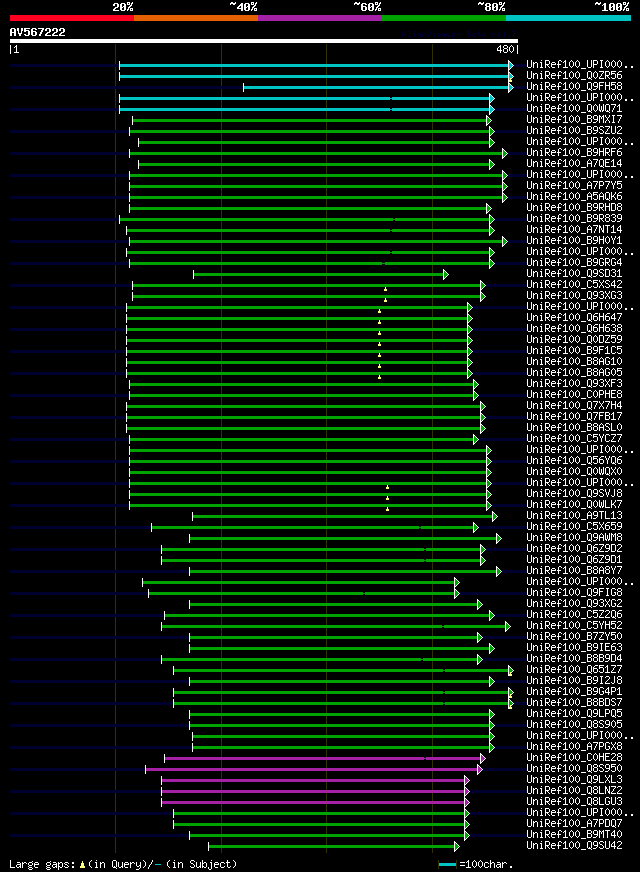640x872 pixels.
Task: Click the UniRef100_Q93XG3 label
Action: tap(574, 295)
